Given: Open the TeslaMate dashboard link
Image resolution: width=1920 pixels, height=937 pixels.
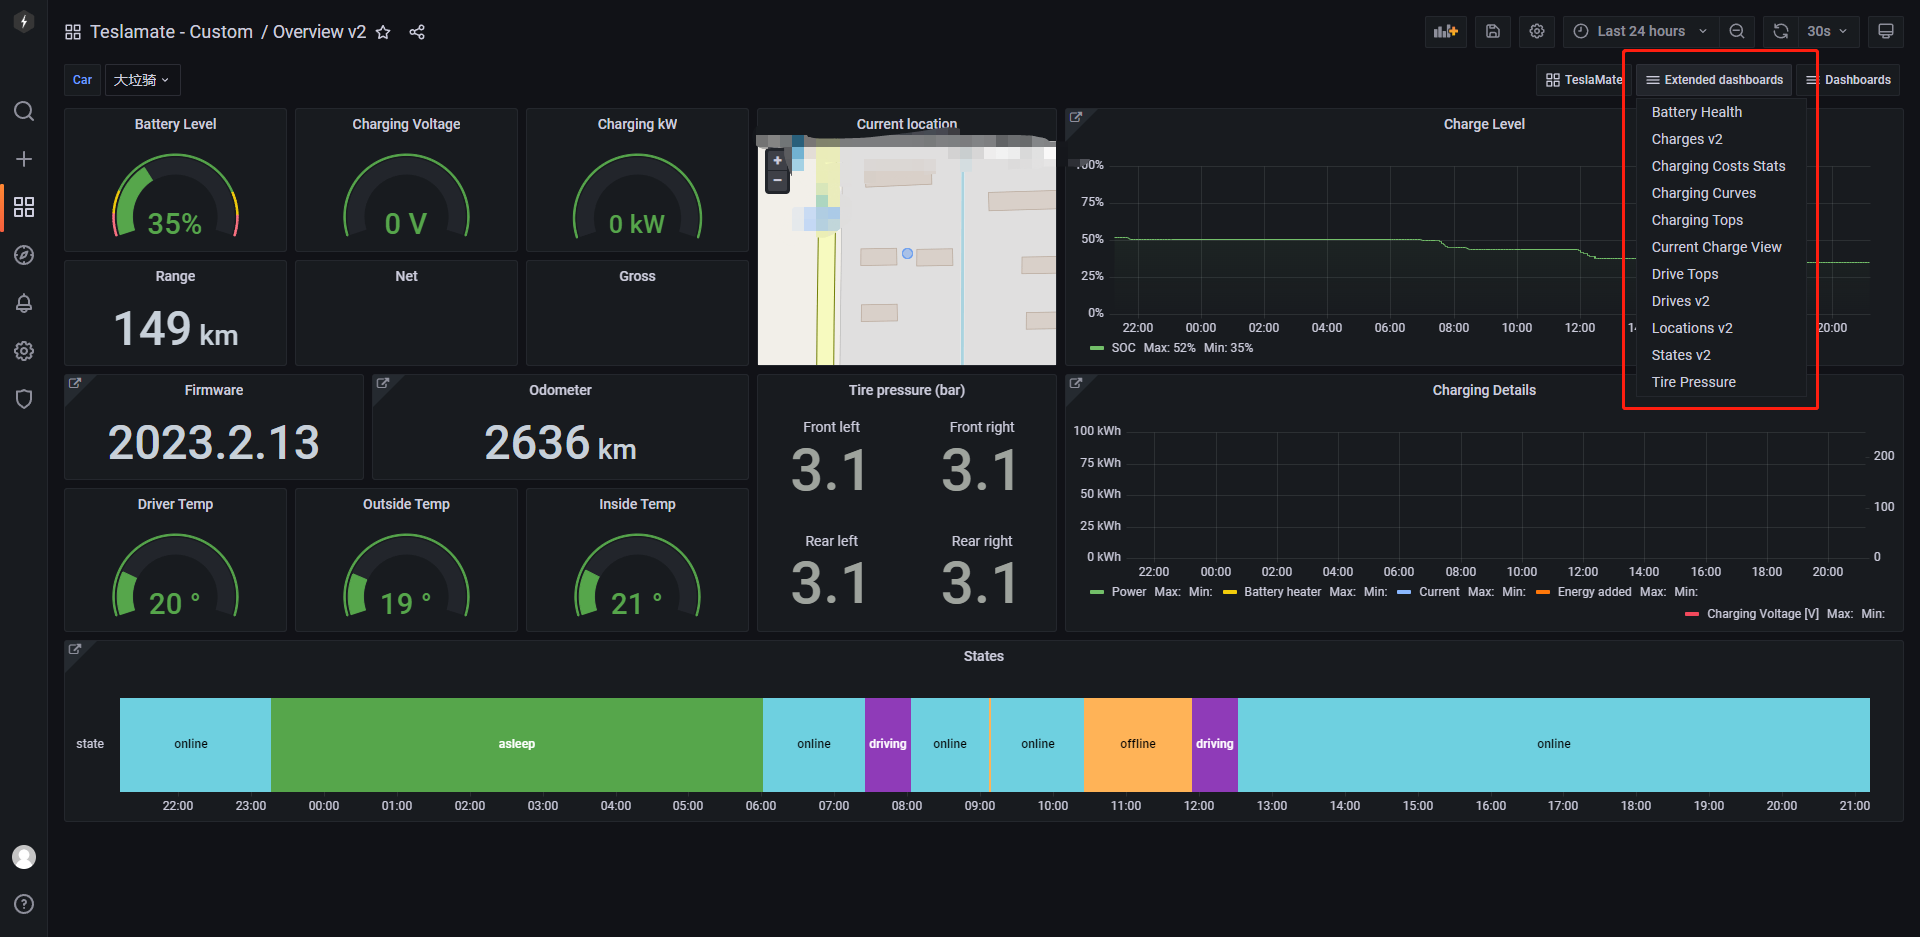Looking at the screenshot, I should pos(1584,80).
